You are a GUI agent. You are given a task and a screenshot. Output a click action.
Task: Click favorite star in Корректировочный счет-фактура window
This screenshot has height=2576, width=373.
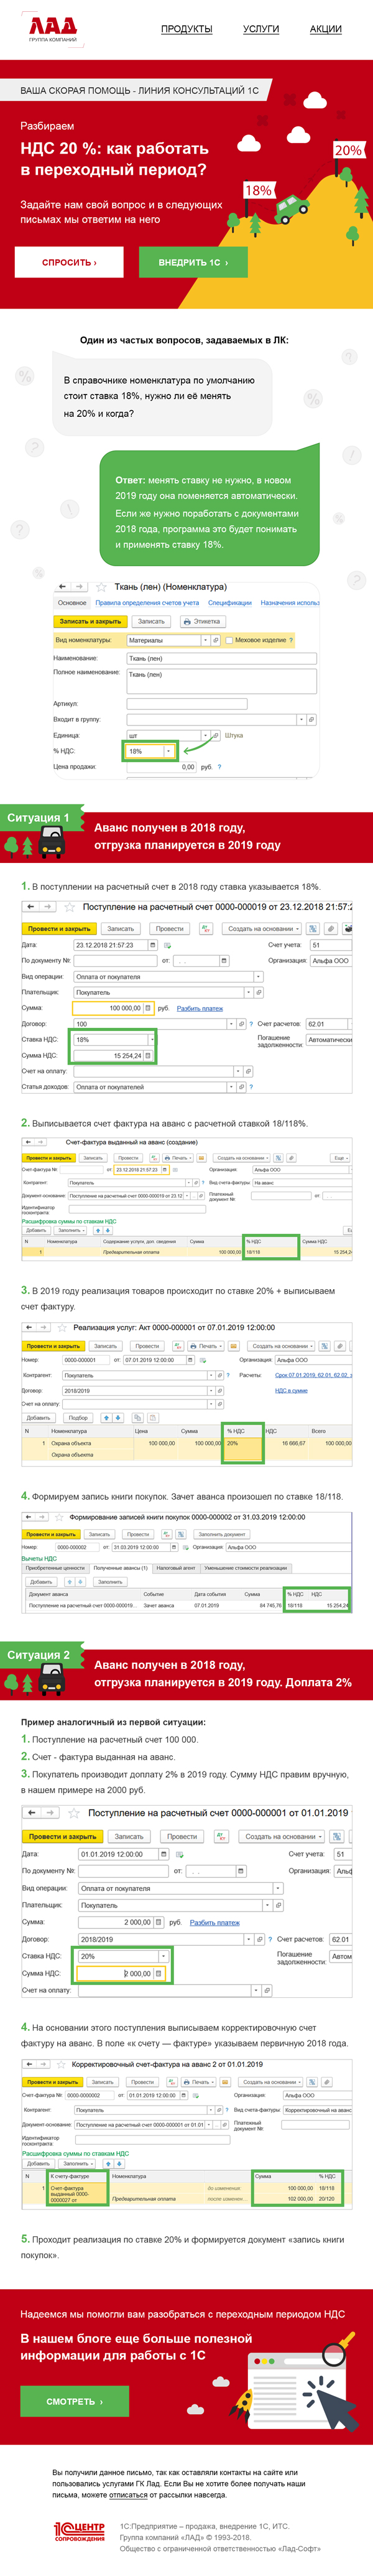tap(61, 2064)
